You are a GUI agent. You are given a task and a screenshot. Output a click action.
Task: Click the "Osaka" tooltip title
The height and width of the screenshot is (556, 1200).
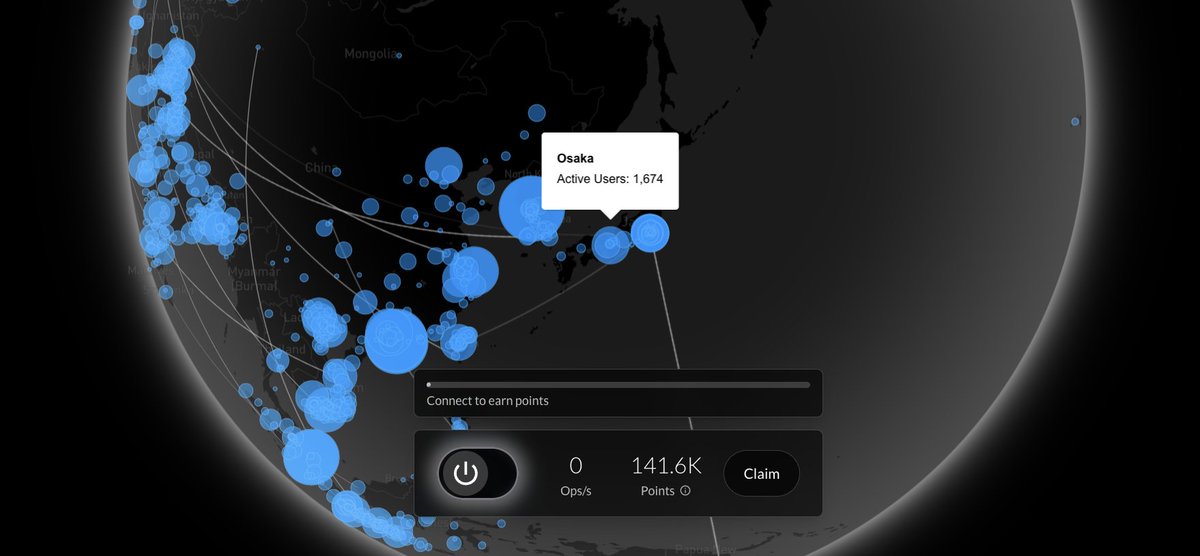(575, 158)
